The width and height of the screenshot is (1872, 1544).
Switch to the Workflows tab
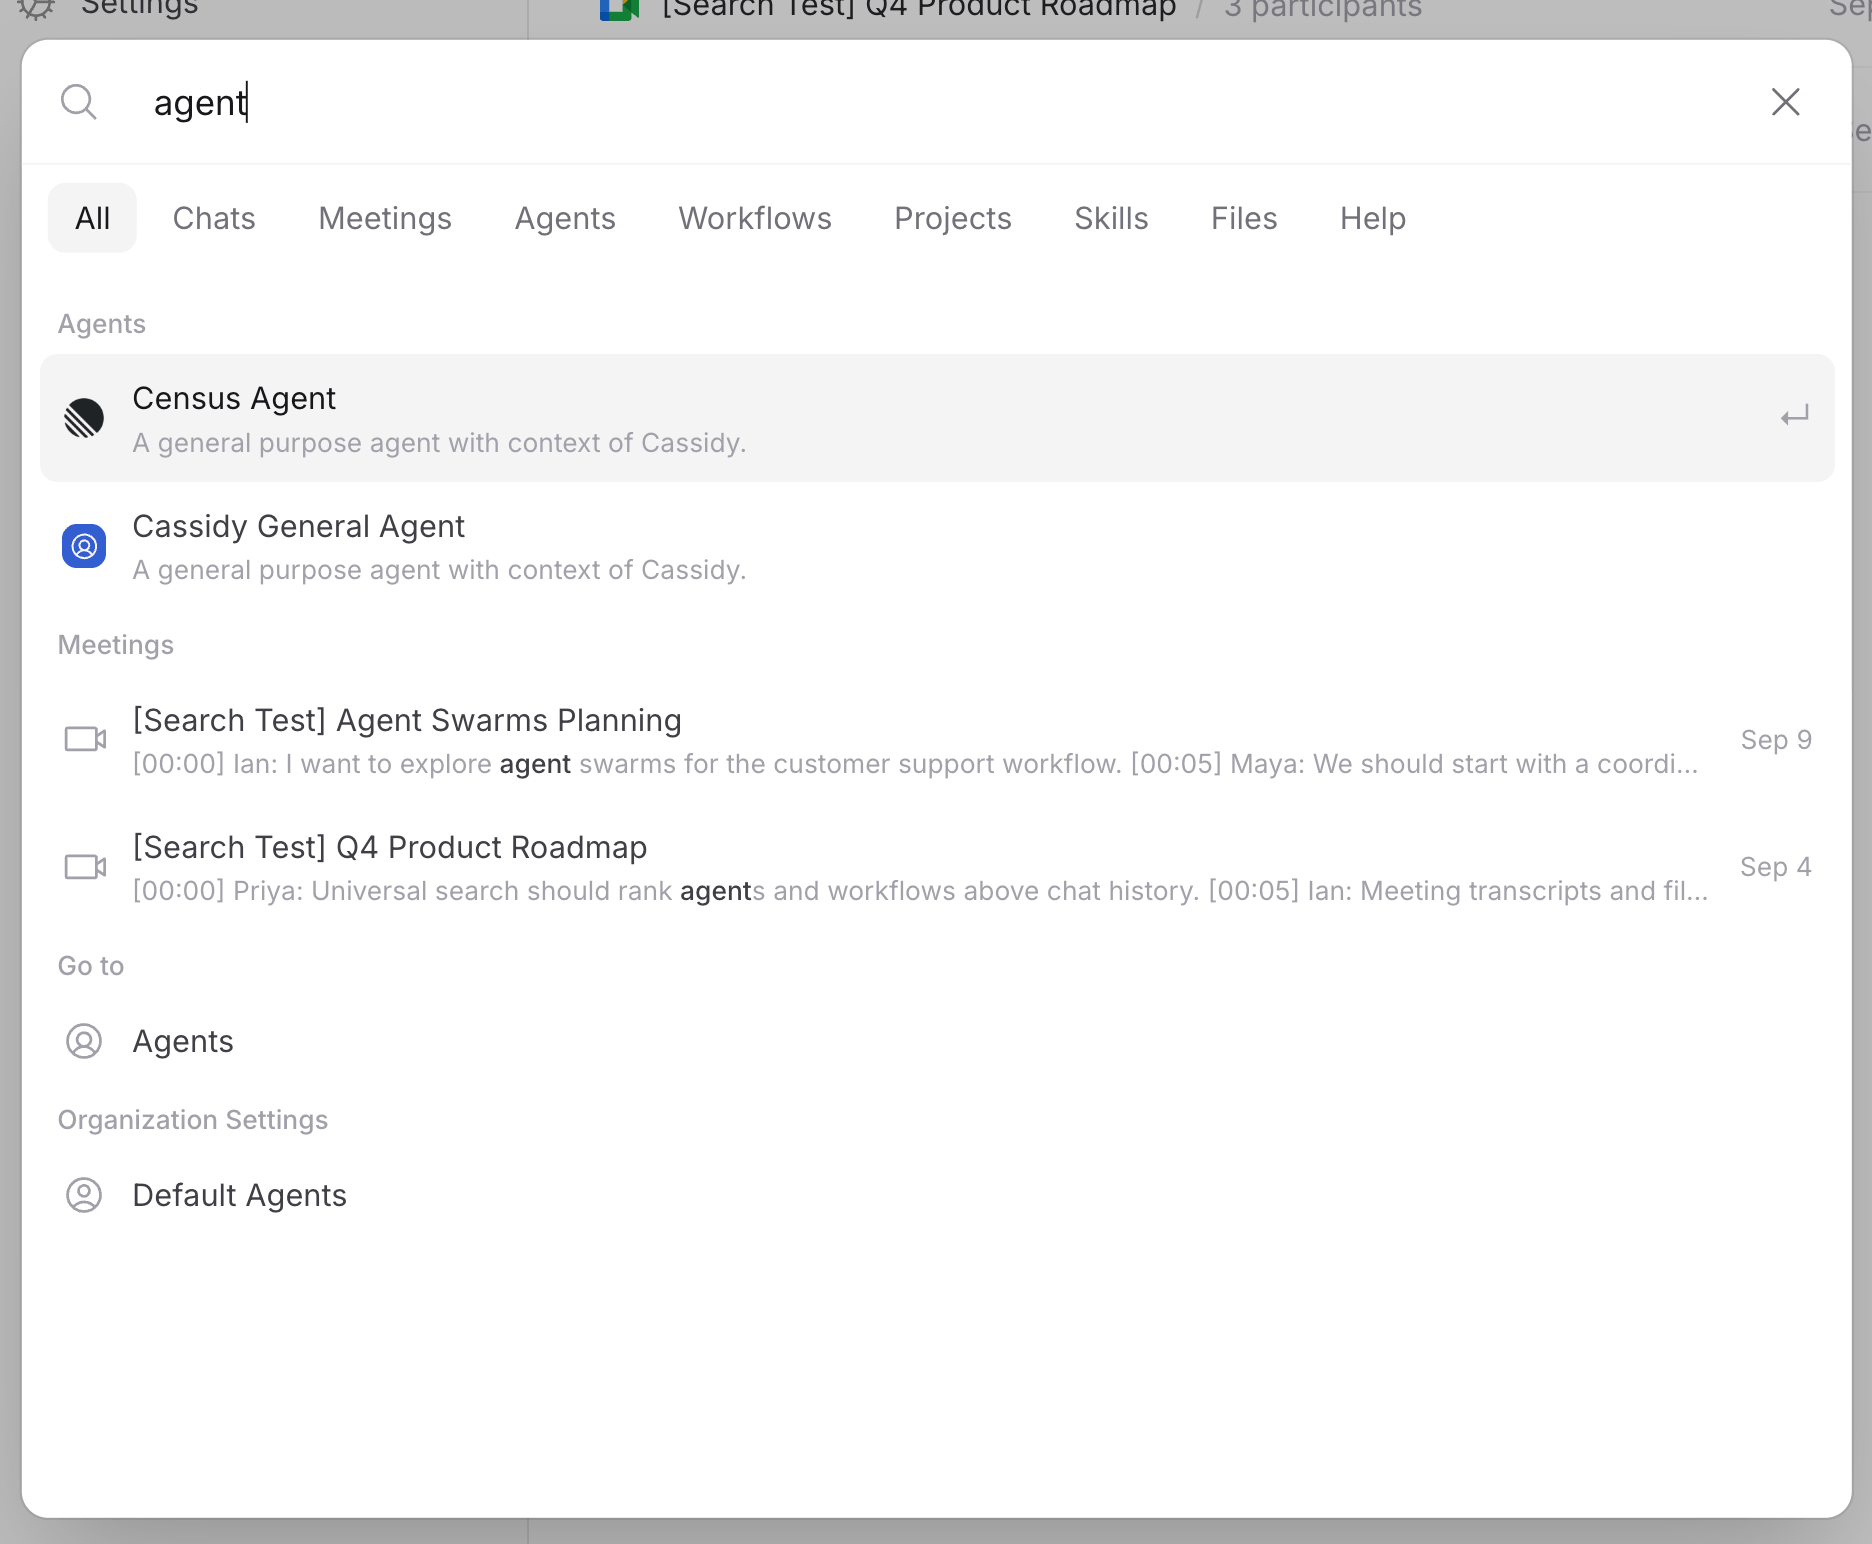point(755,218)
